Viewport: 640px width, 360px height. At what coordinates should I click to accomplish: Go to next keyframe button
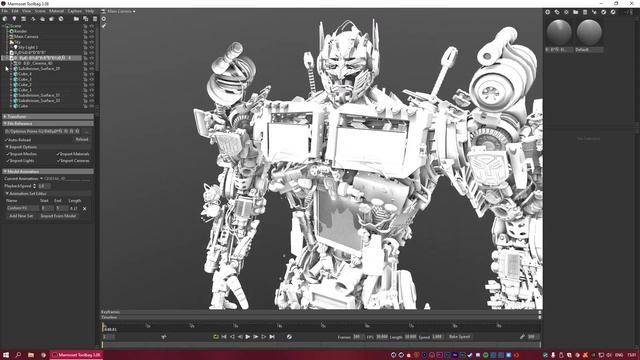tap(264, 337)
